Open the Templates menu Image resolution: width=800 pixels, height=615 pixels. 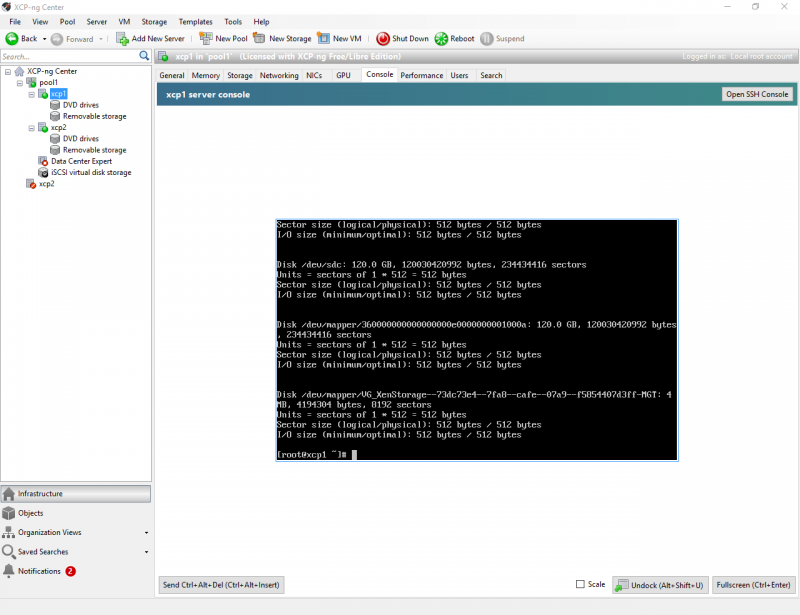click(x=195, y=21)
